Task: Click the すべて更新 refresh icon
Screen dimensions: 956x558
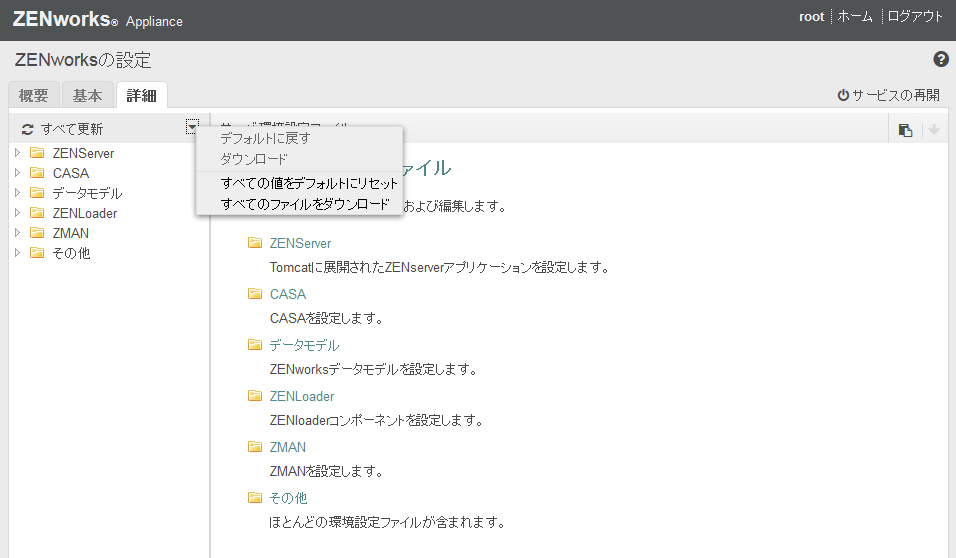Action: coord(28,129)
